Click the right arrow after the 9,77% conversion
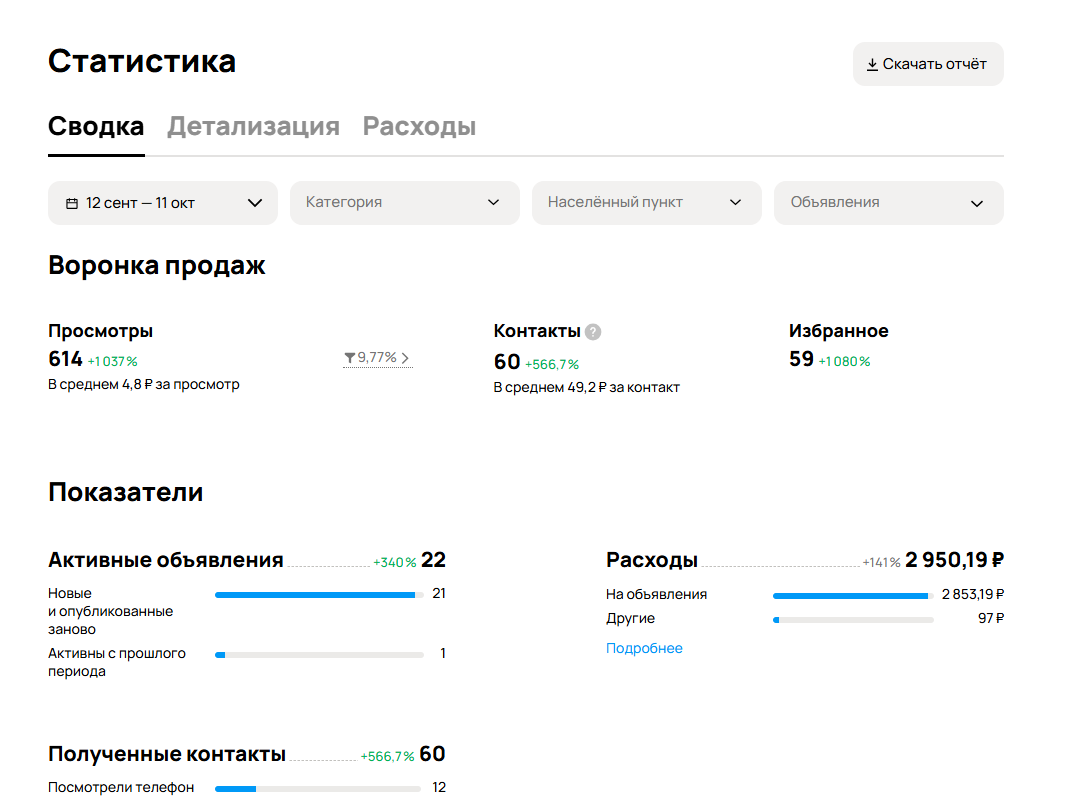 [x=405, y=358]
